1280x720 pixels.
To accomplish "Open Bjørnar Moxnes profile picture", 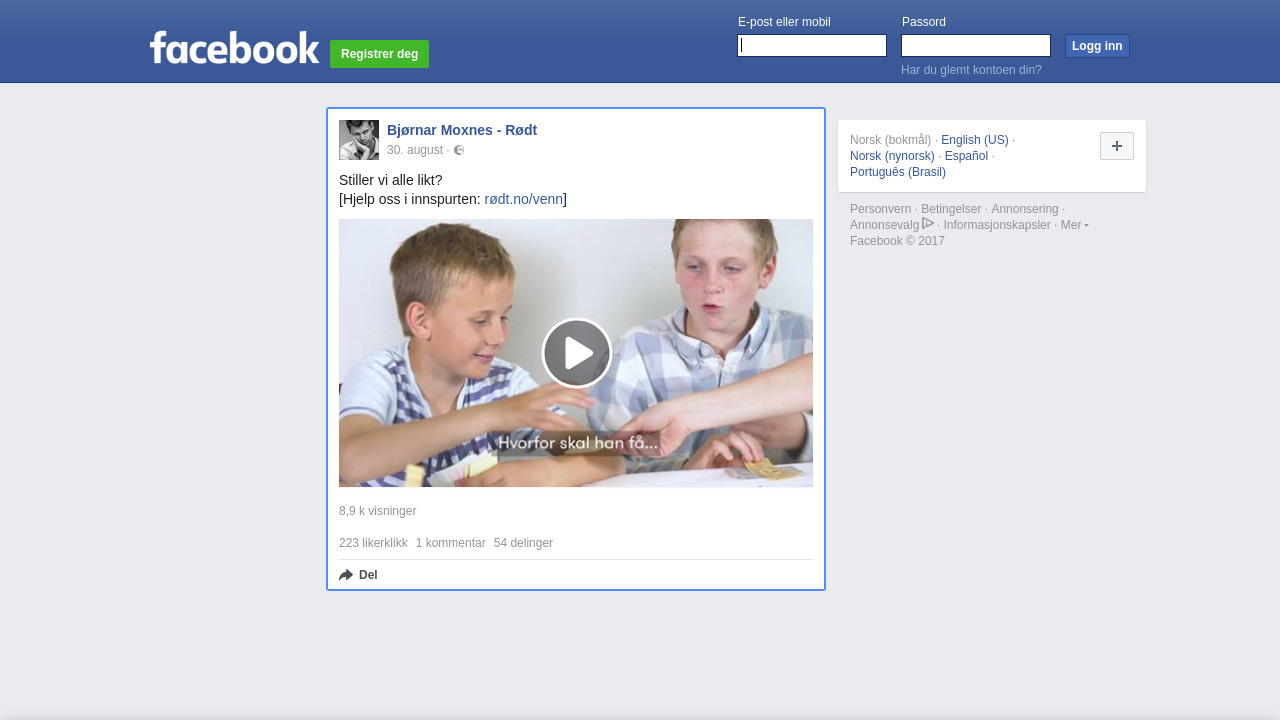I will click(x=359, y=140).
